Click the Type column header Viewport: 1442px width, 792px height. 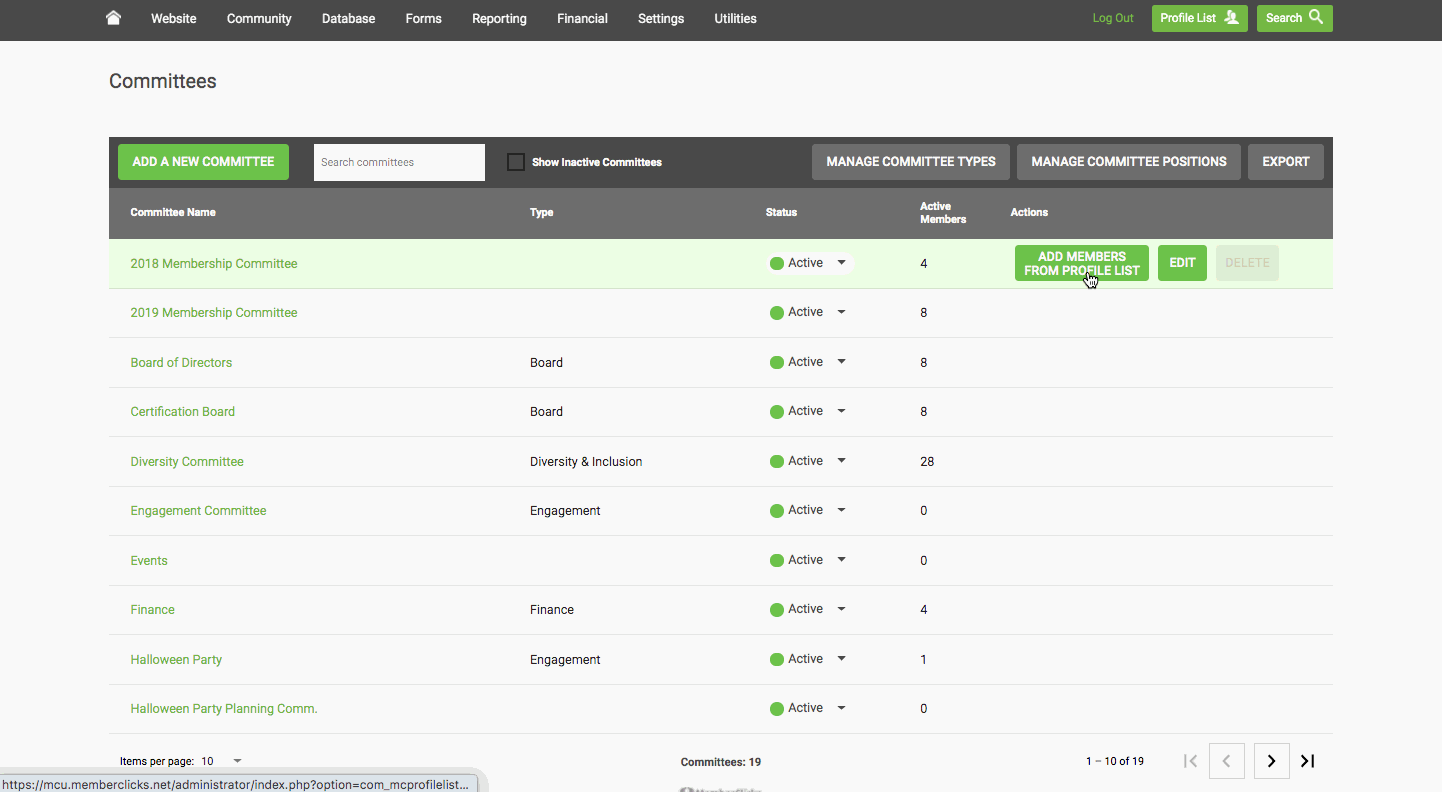(x=541, y=212)
